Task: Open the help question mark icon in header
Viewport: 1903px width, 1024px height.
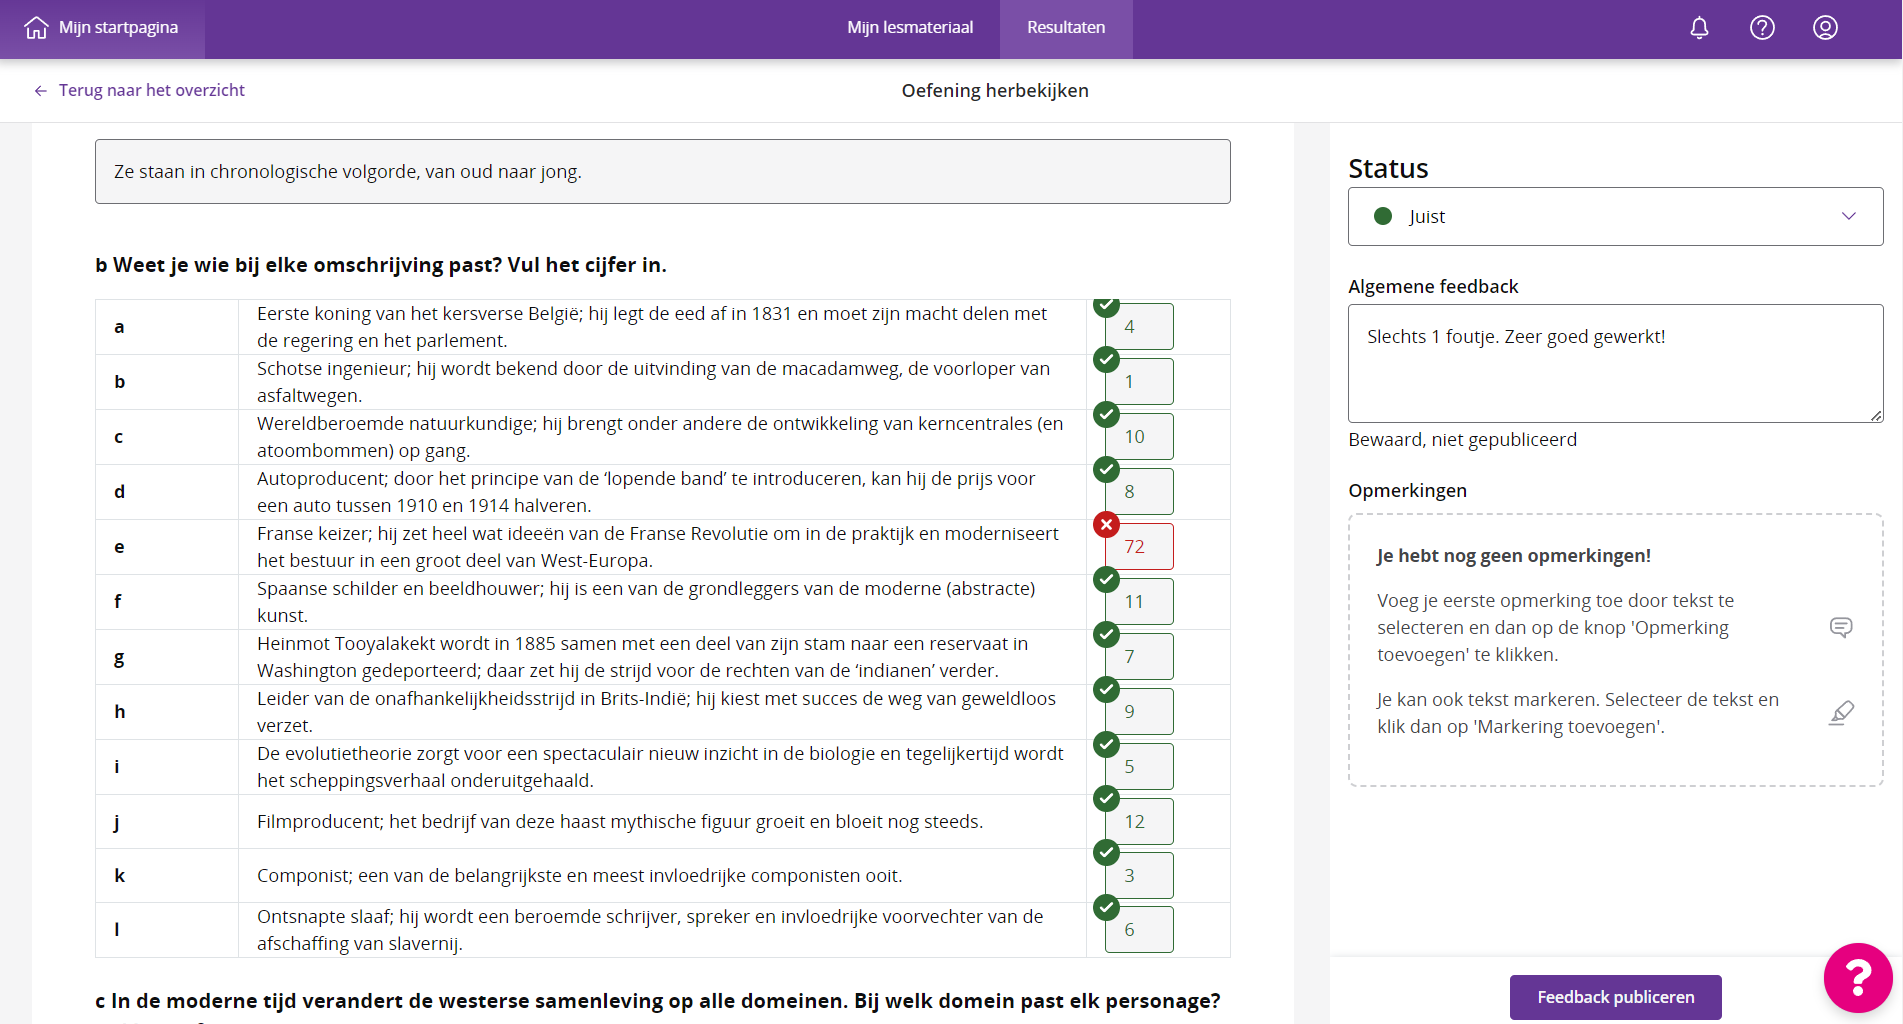Action: pyautogui.click(x=1762, y=28)
